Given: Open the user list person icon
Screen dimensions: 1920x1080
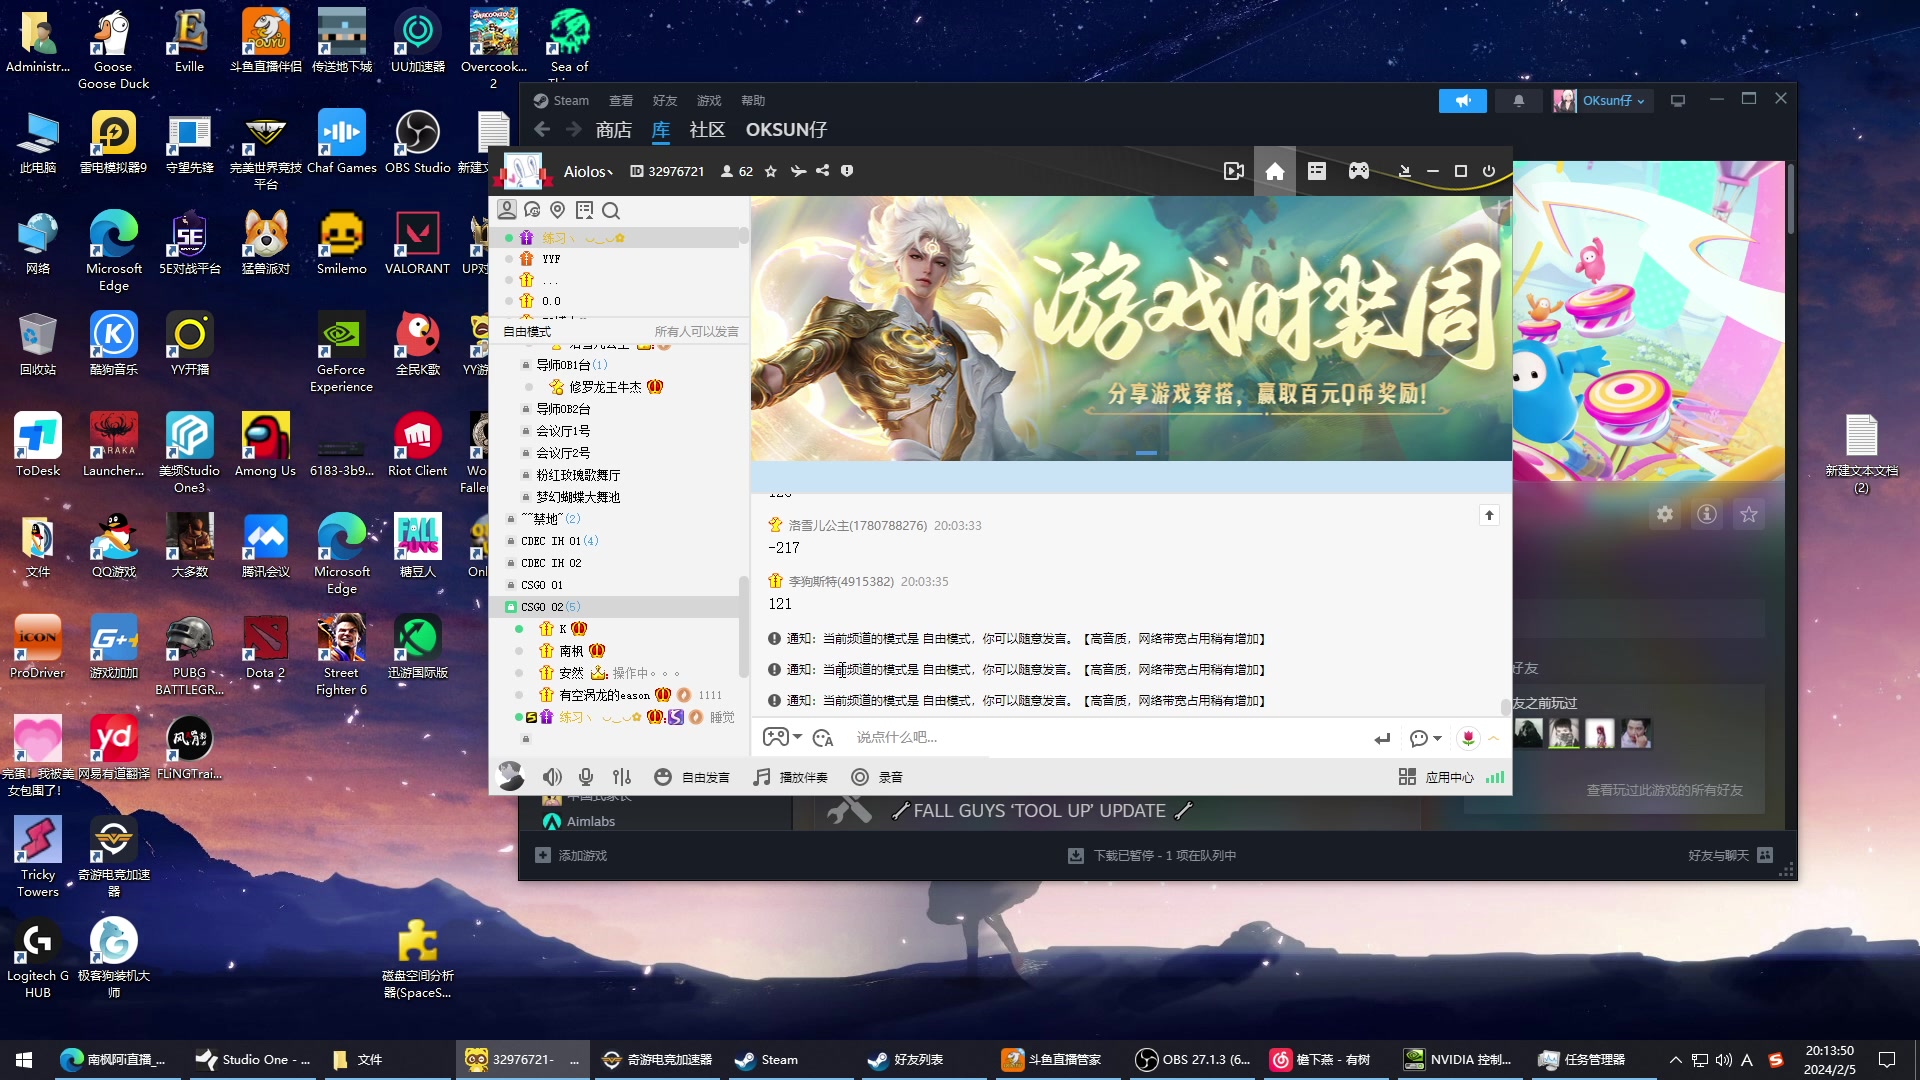Looking at the screenshot, I should 507,210.
